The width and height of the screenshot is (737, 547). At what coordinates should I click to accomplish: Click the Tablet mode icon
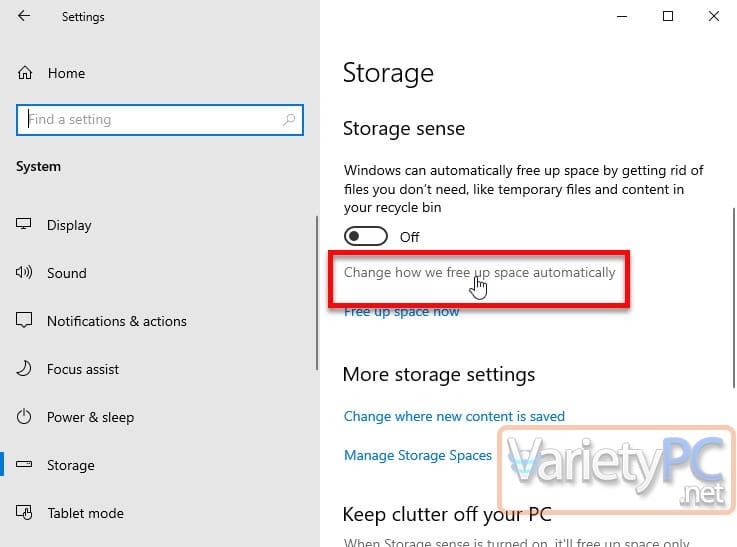pos(24,512)
